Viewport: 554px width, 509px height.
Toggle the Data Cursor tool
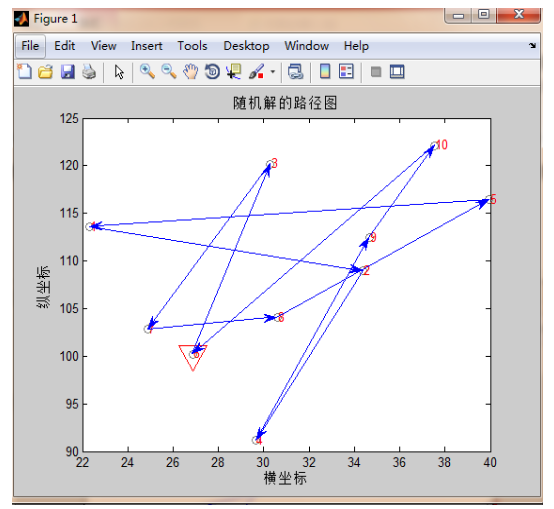(234, 72)
